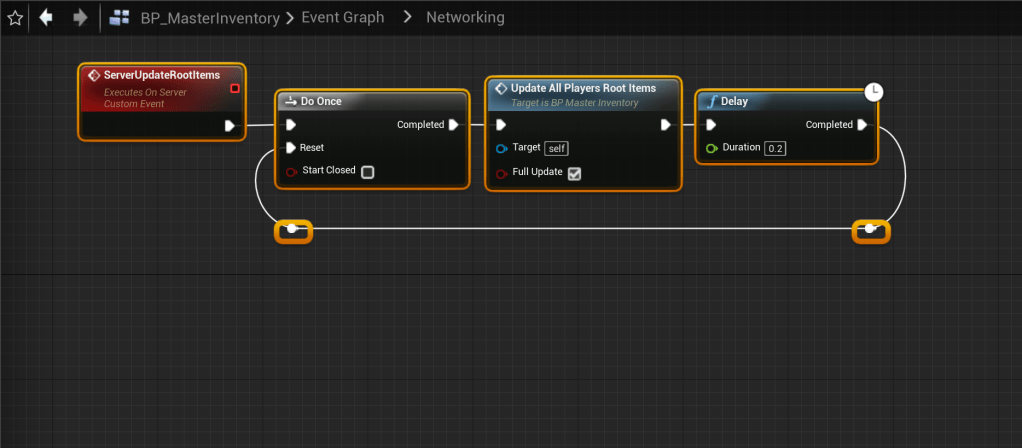Click the Delay Duration value field
This screenshot has height=448, width=1022.
tap(775, 148)
